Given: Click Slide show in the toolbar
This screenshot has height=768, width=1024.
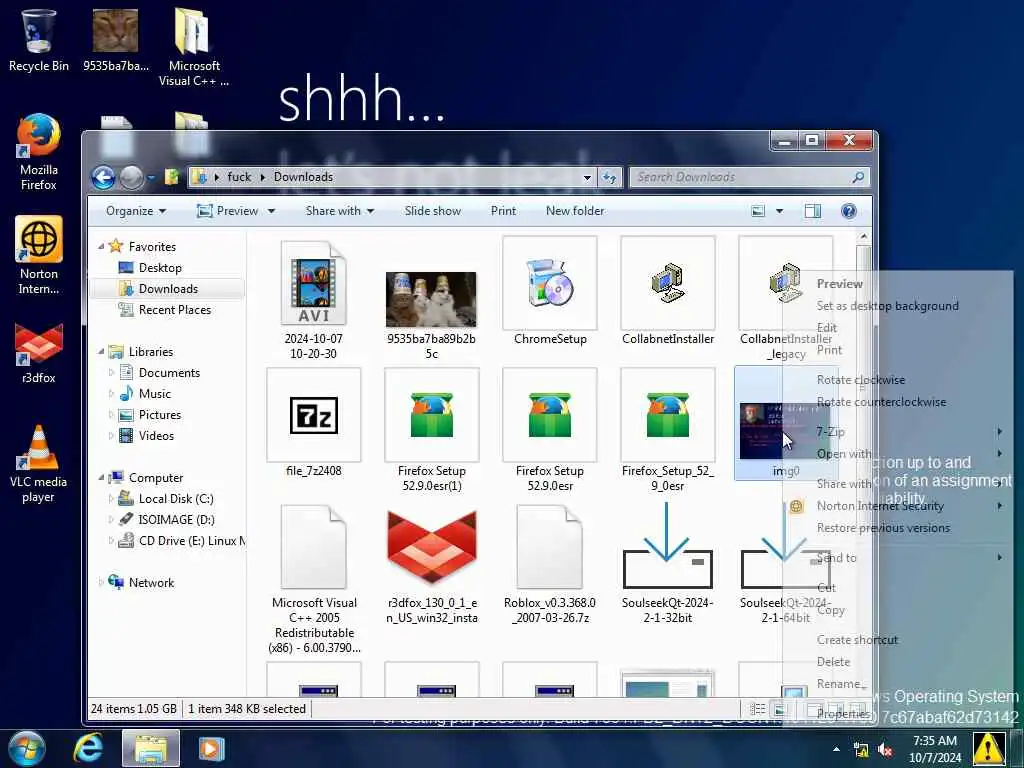Looking at the screenshot, I should pos(432,211).
